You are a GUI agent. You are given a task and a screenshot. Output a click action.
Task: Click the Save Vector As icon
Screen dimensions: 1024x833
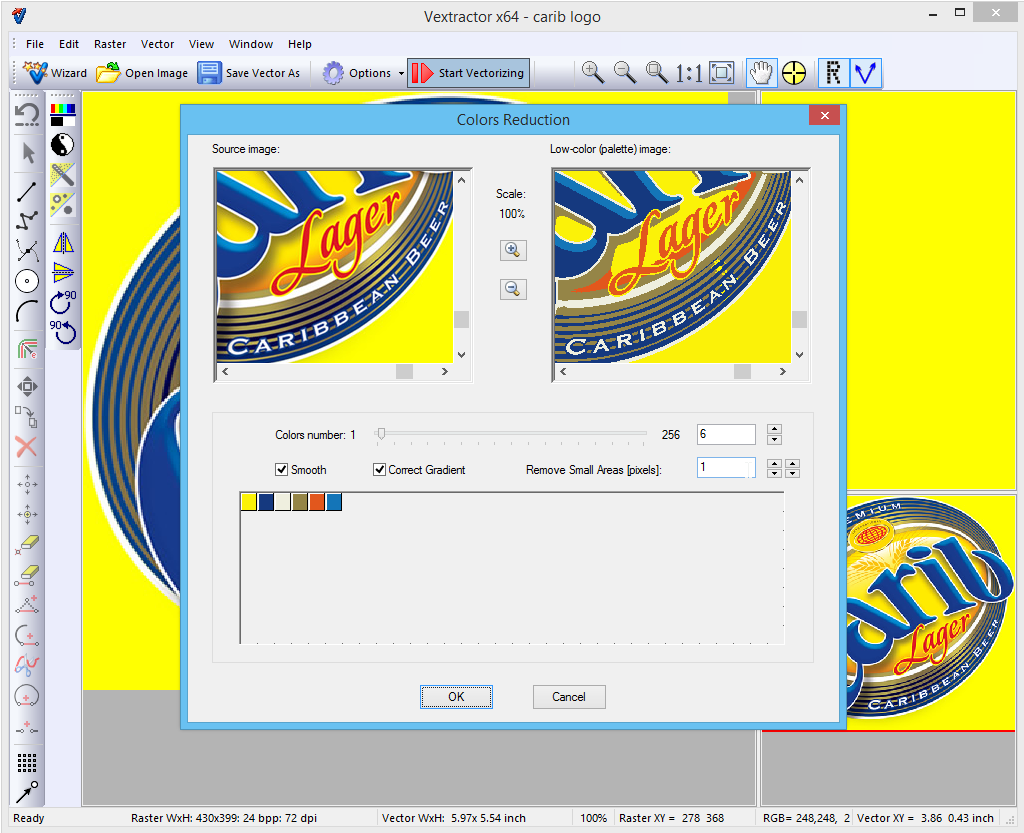[209, 73]
